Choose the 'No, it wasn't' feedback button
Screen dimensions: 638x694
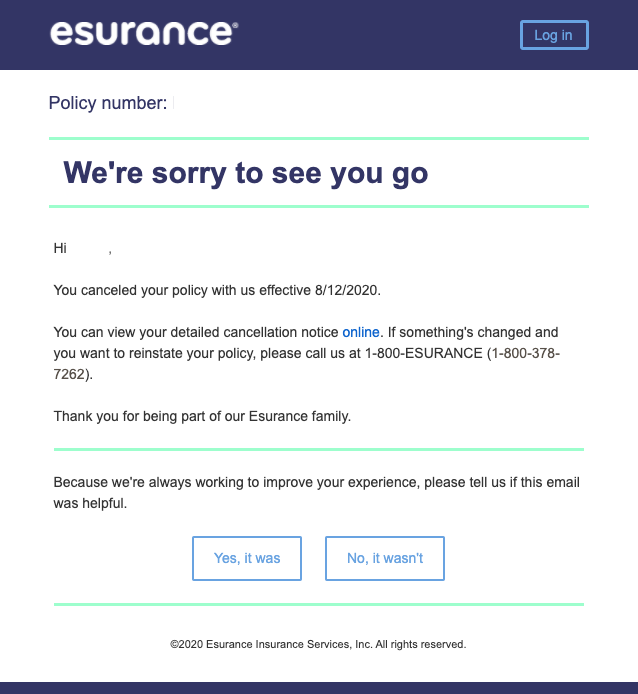(385, 558)
